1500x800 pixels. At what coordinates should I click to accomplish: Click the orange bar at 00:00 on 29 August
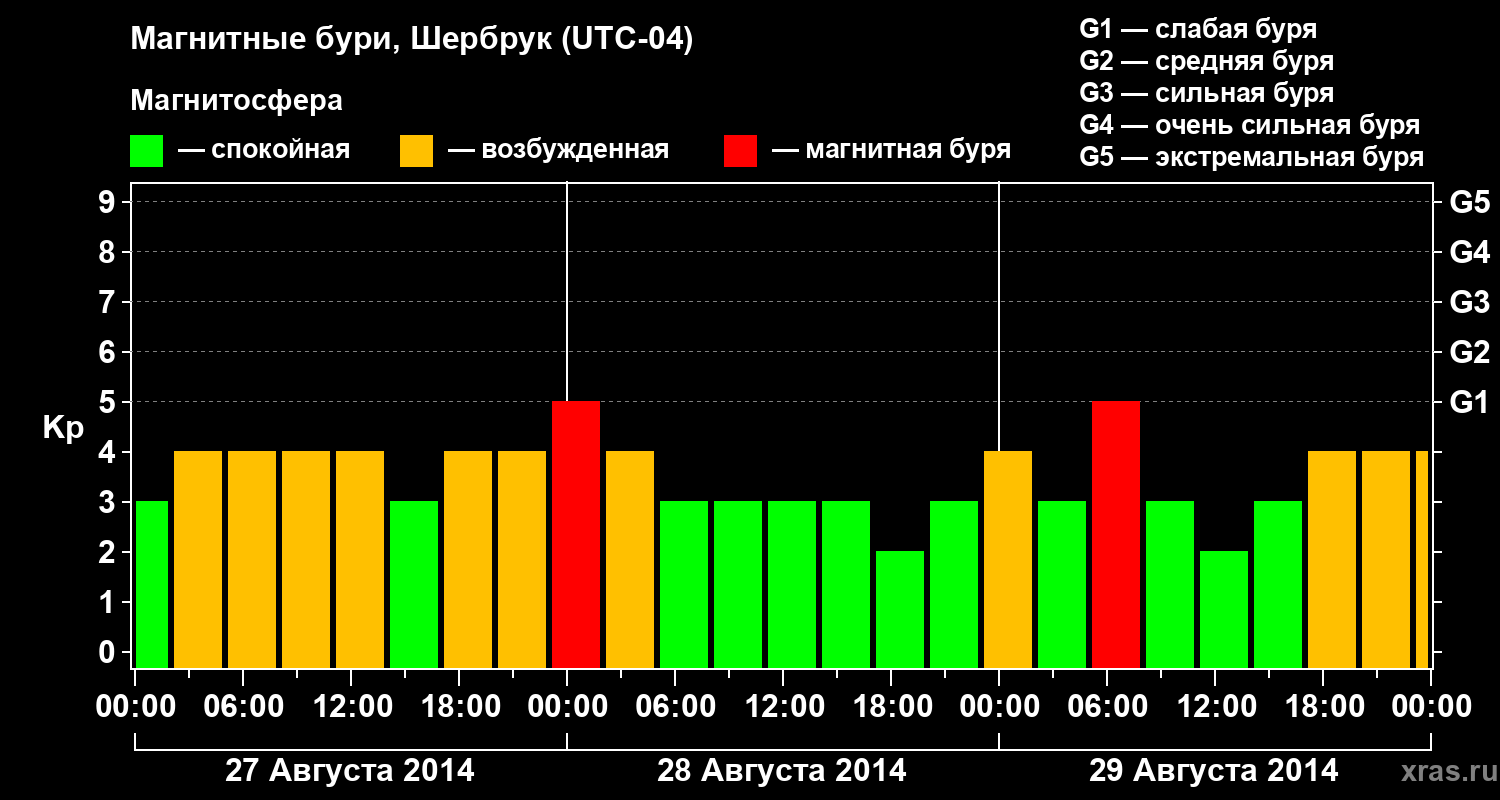tap(1008, 559)
